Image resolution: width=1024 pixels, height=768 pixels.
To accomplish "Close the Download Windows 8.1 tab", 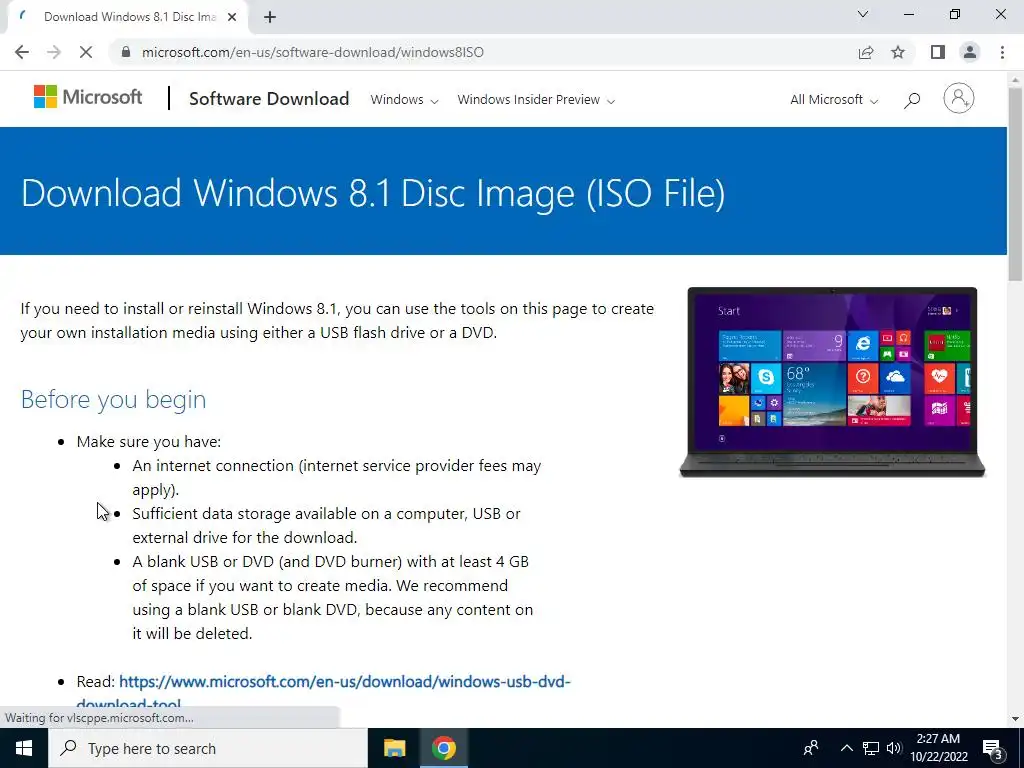I will pos(232,17).
